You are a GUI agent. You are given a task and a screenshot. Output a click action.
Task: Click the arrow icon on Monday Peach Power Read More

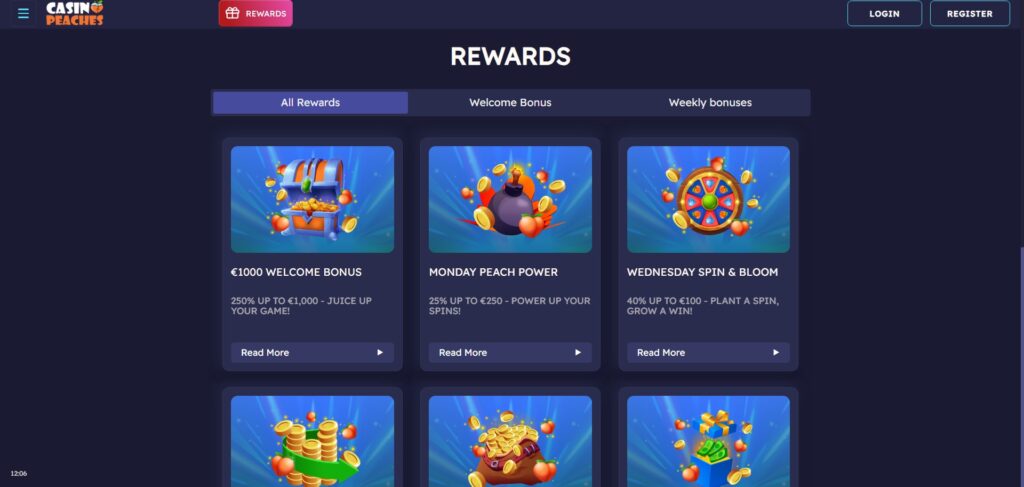[x=577, y=353]
